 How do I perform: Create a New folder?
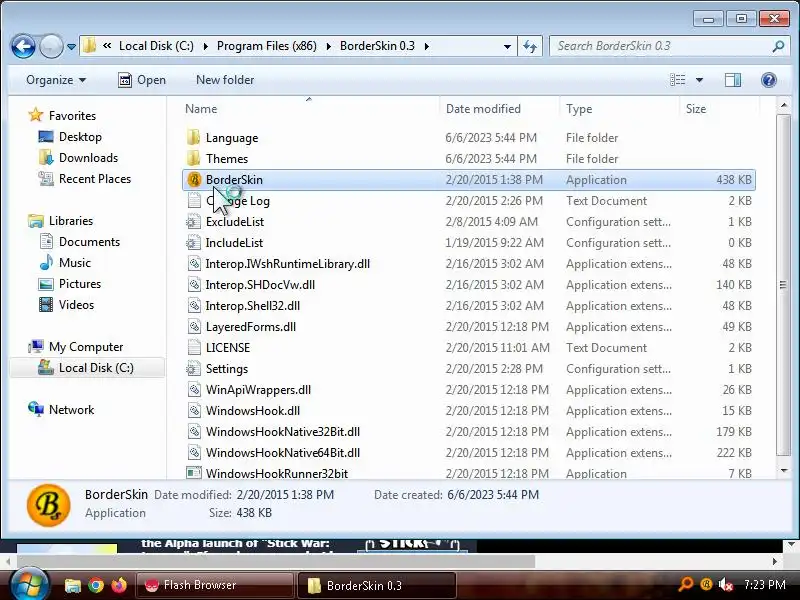coord(225,80)
